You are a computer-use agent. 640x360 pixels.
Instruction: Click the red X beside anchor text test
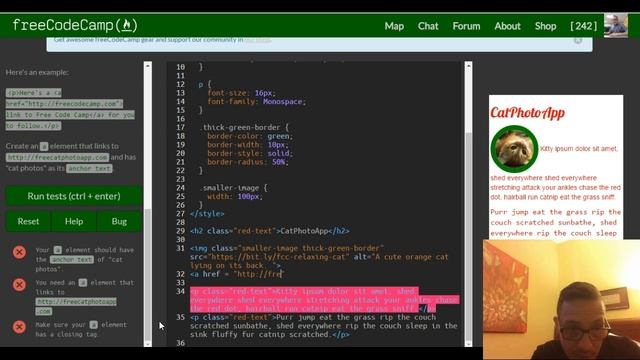[19, 252]
